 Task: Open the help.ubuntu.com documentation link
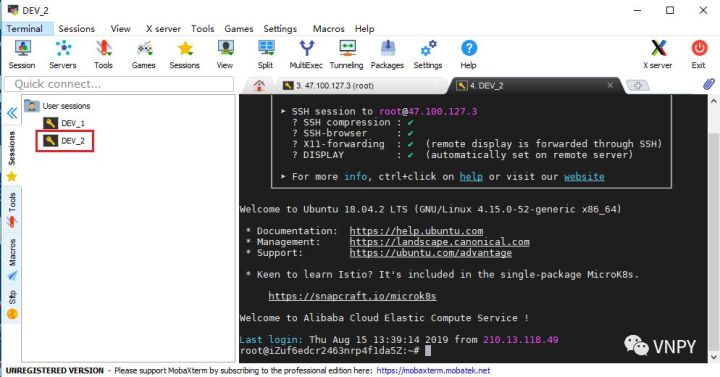click(416, 231)
